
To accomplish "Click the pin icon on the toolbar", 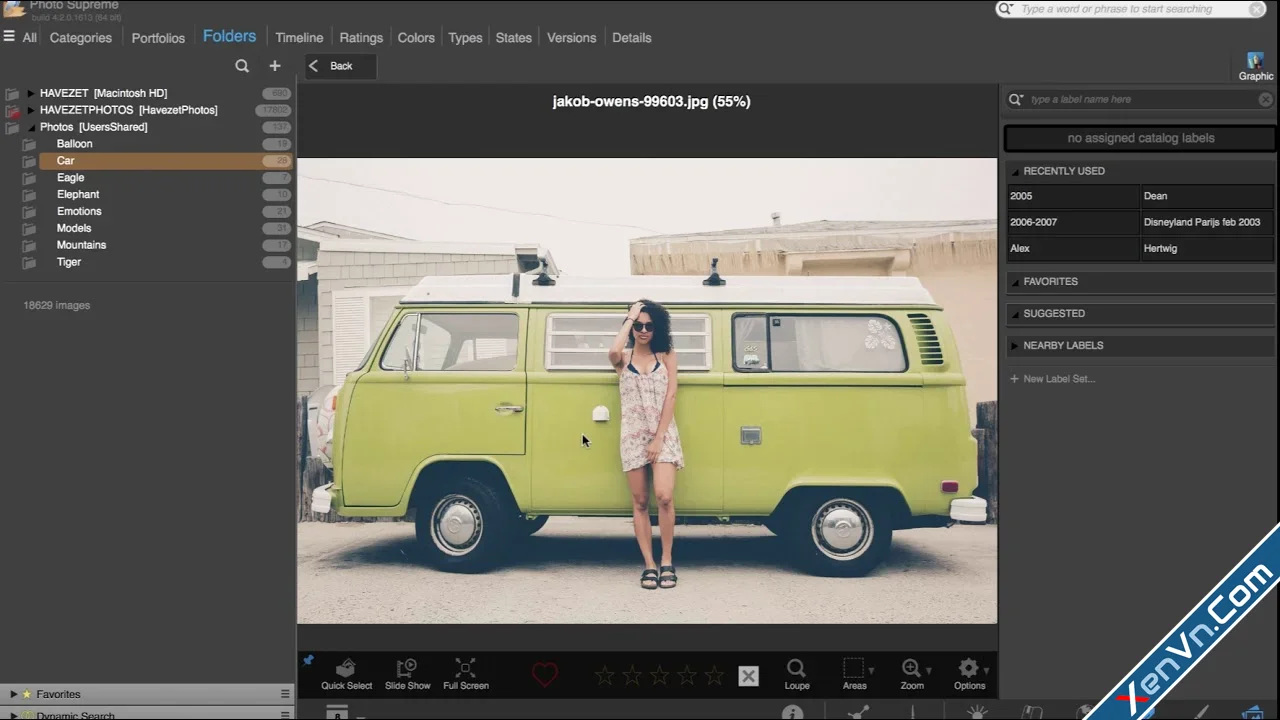I will click(x=308, y=660).
